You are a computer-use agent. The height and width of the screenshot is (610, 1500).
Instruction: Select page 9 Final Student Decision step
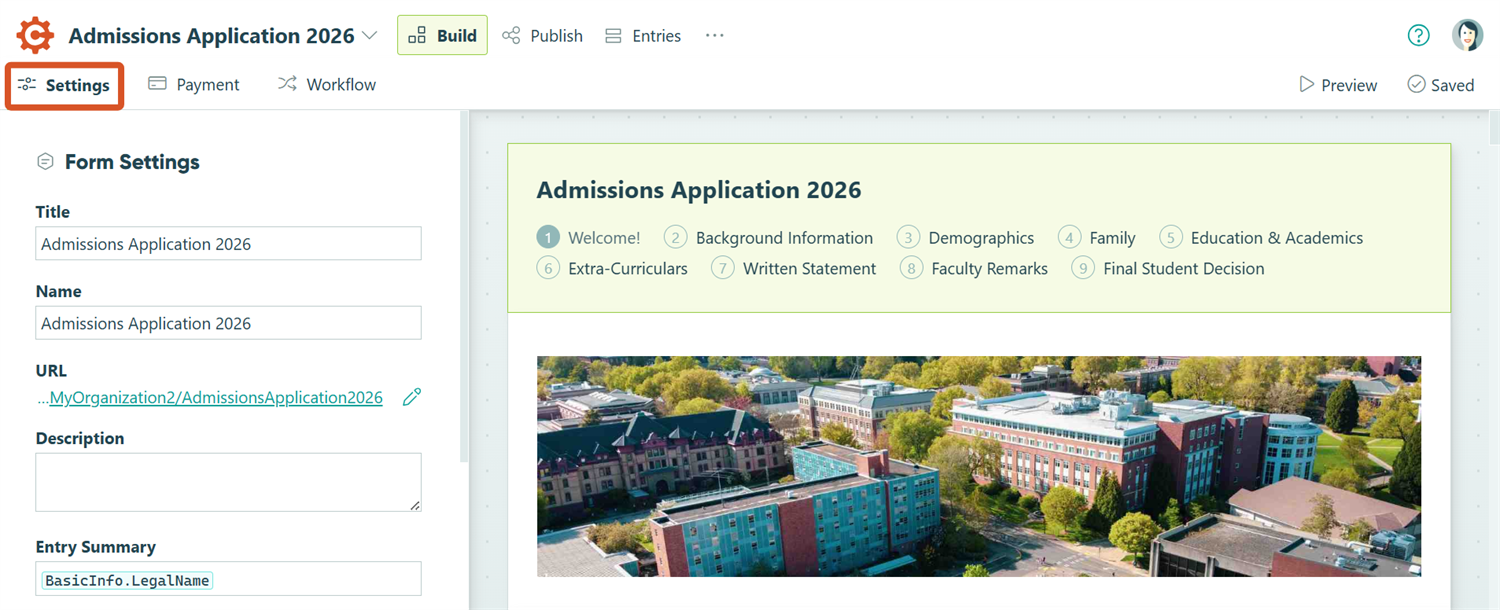pyautogui.click(x=1168, y=268)
